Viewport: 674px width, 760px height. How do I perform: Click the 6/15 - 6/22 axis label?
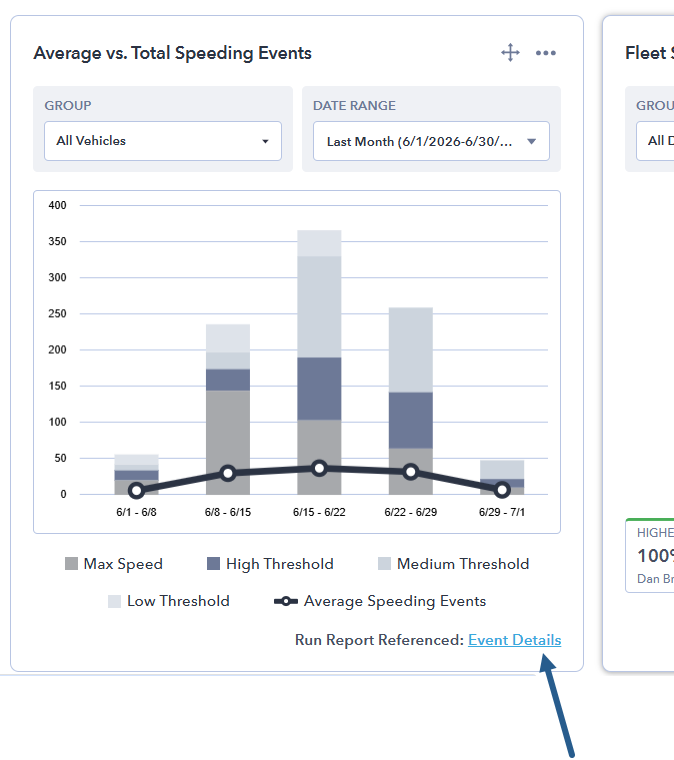tap(319, 512)
